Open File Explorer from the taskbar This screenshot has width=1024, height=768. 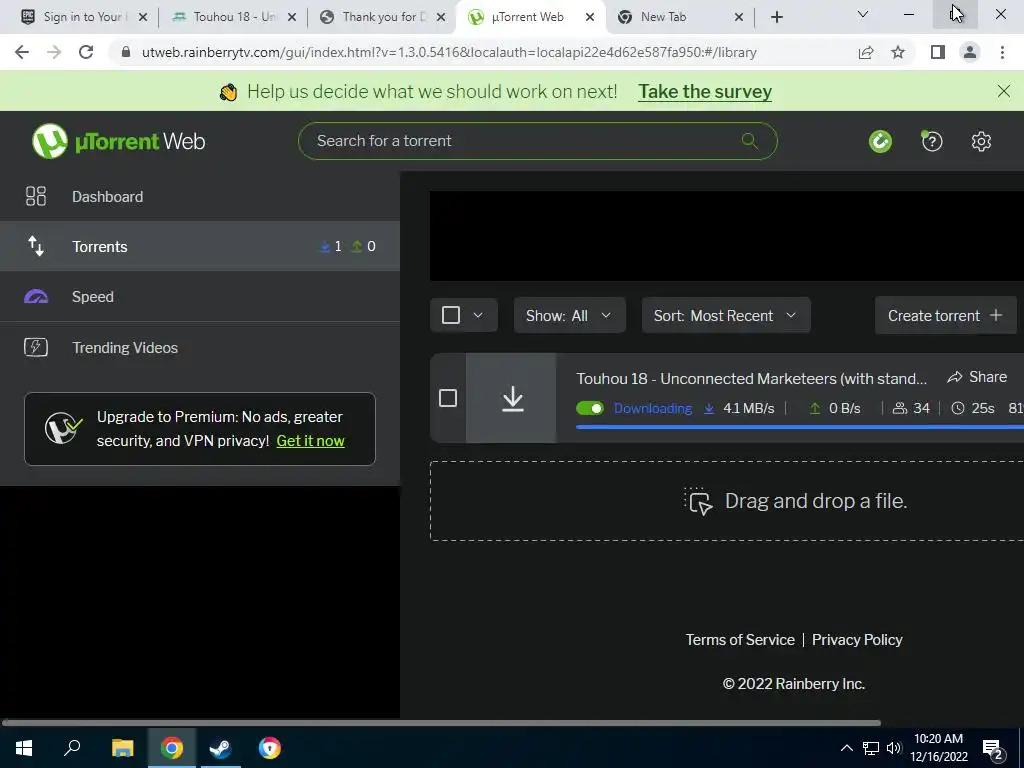tap(122, 748)
